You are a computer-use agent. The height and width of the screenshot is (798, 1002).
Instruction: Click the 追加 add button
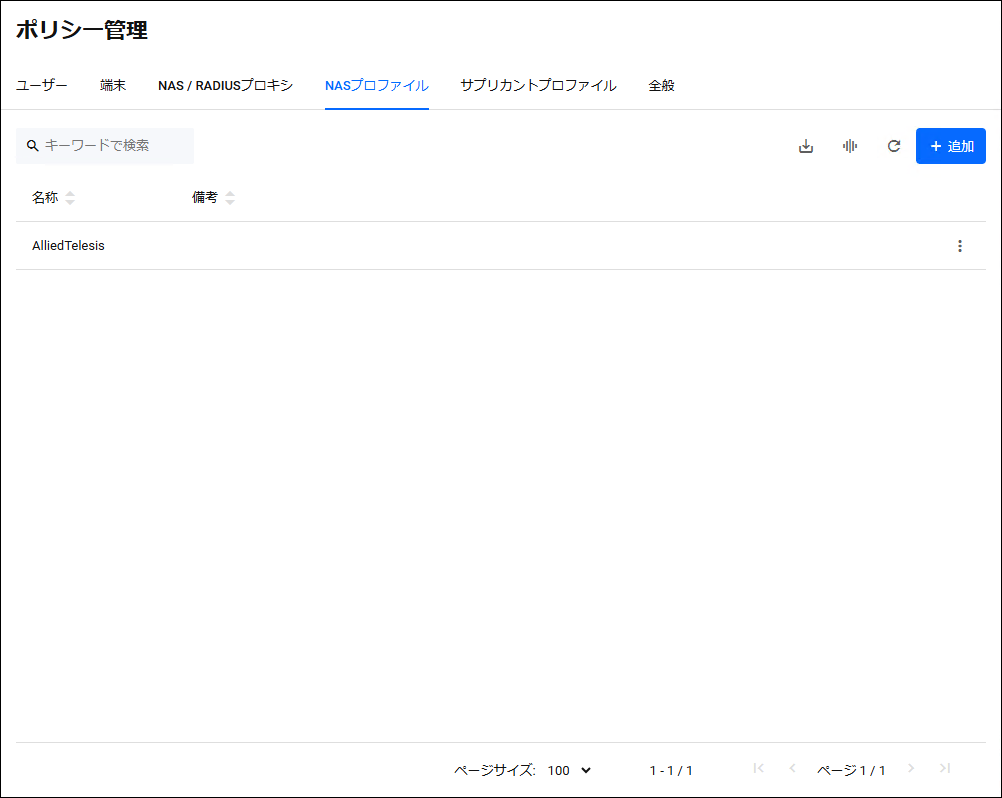pos(950,146)
